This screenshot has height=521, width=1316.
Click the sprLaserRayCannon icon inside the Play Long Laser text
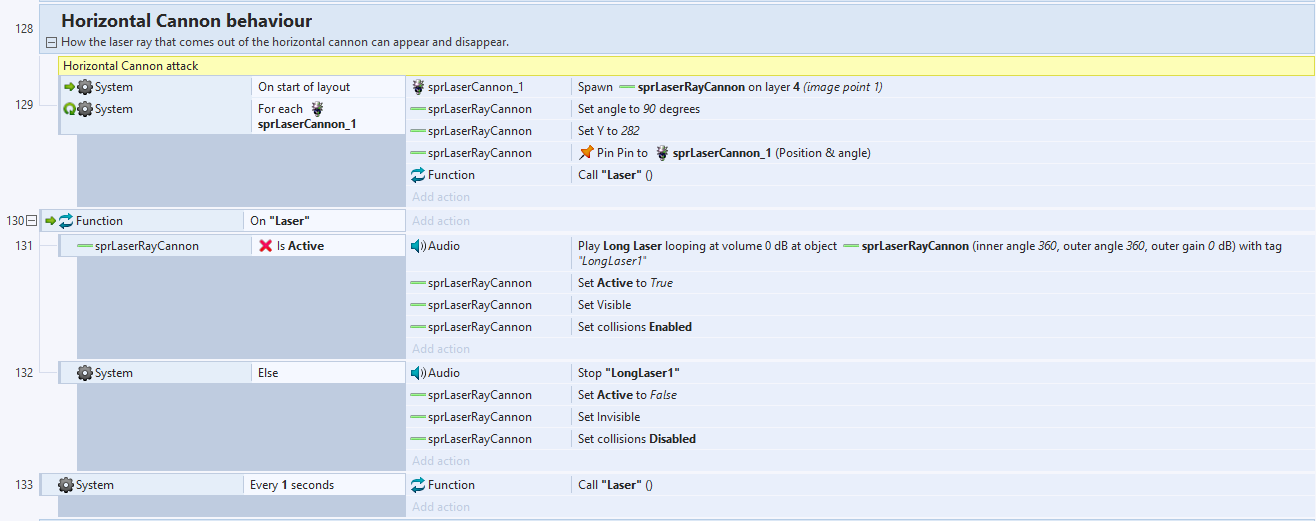(851, 245)
